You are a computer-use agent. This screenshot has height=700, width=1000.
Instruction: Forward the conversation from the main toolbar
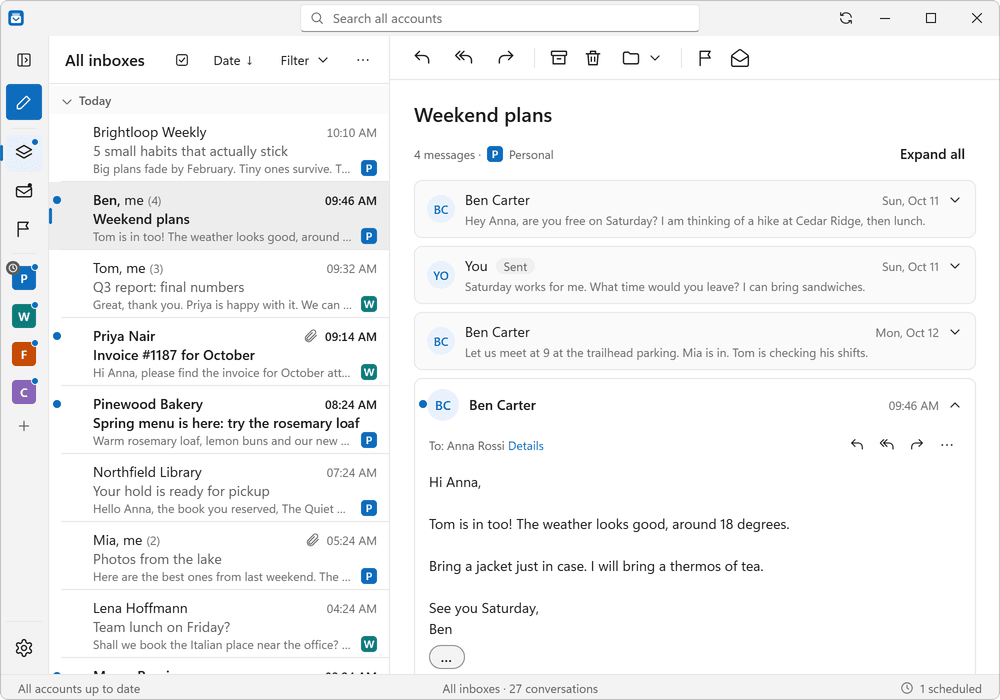click(x=506, y=58)
